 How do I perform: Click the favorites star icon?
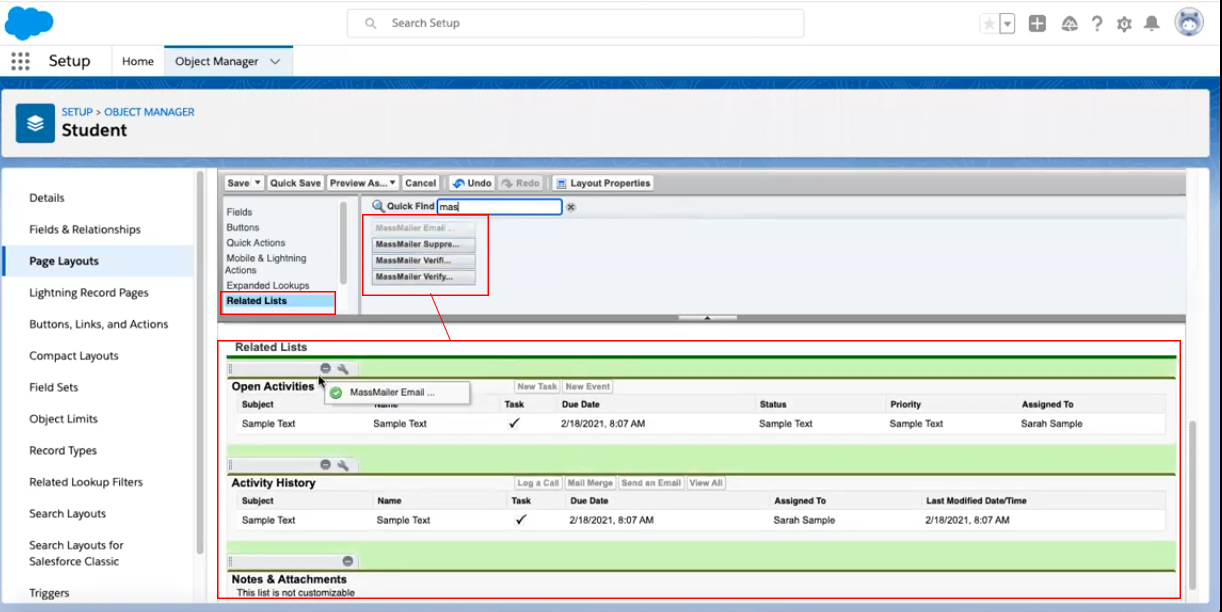coord(989,23)
